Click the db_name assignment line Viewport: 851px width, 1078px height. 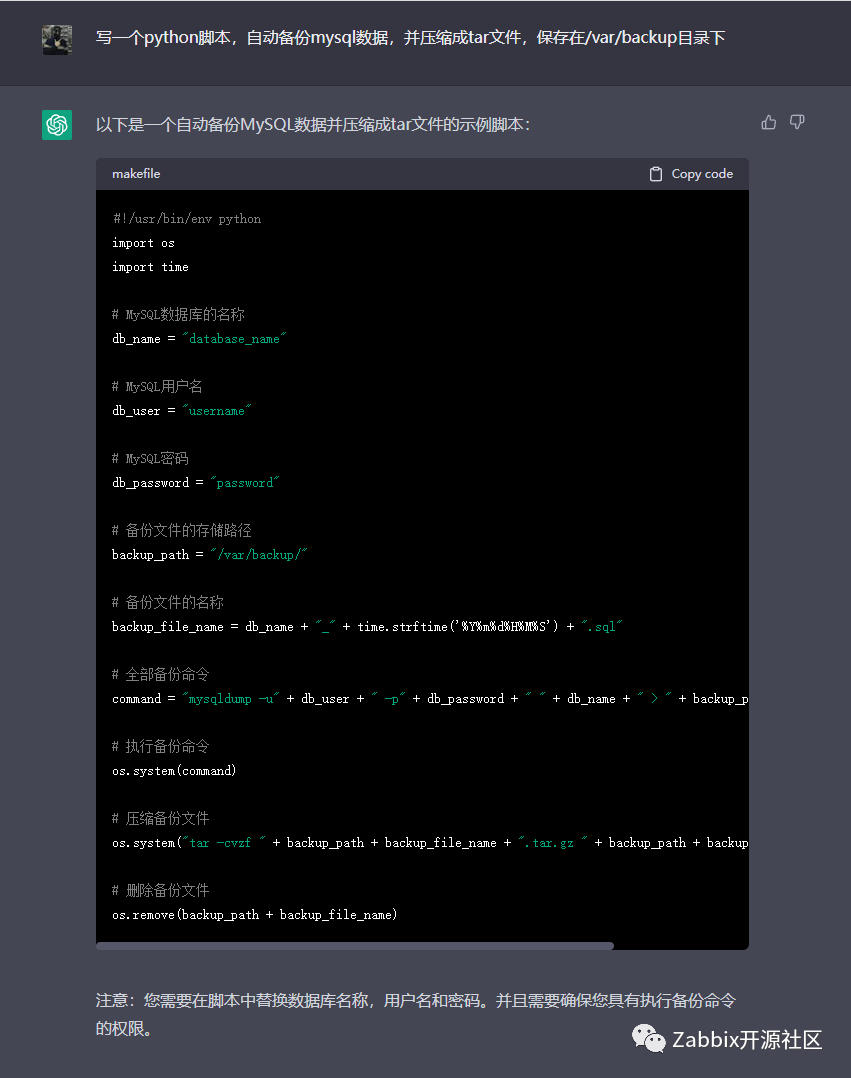(x=199, y=339)
